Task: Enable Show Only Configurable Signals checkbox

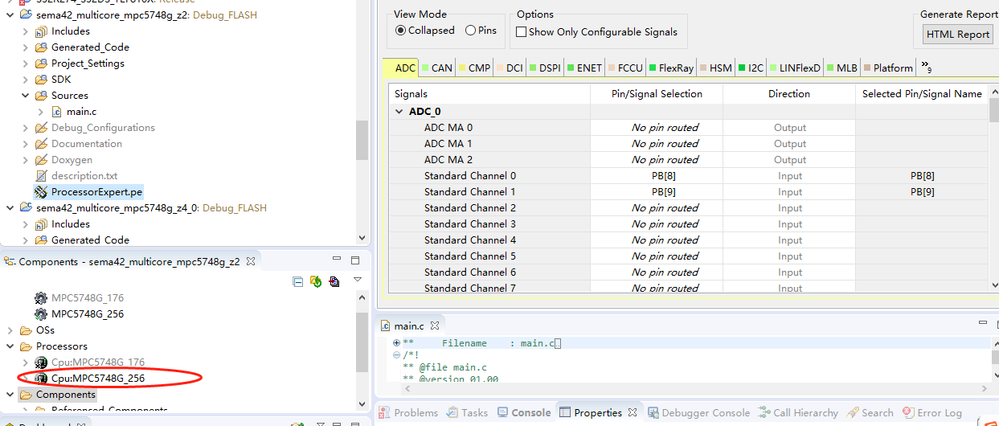Action: [x=521, y=32]
